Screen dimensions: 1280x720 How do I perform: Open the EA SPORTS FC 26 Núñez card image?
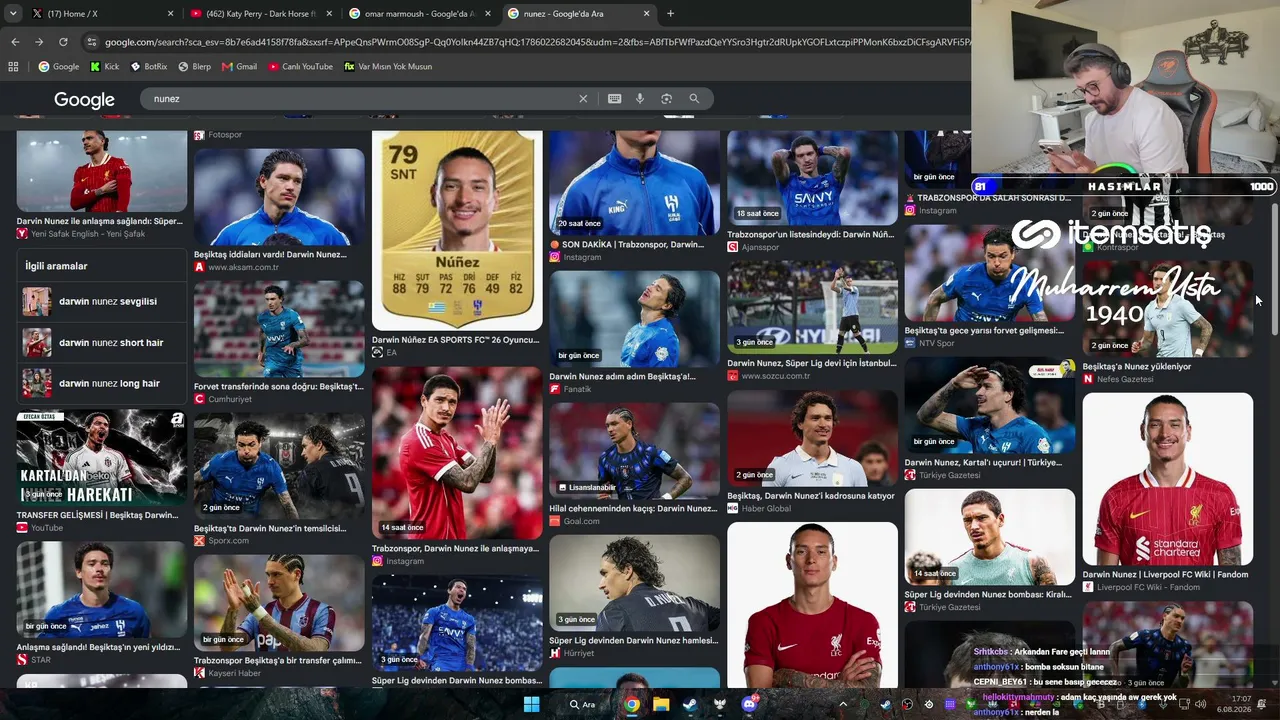click(457, 230)
